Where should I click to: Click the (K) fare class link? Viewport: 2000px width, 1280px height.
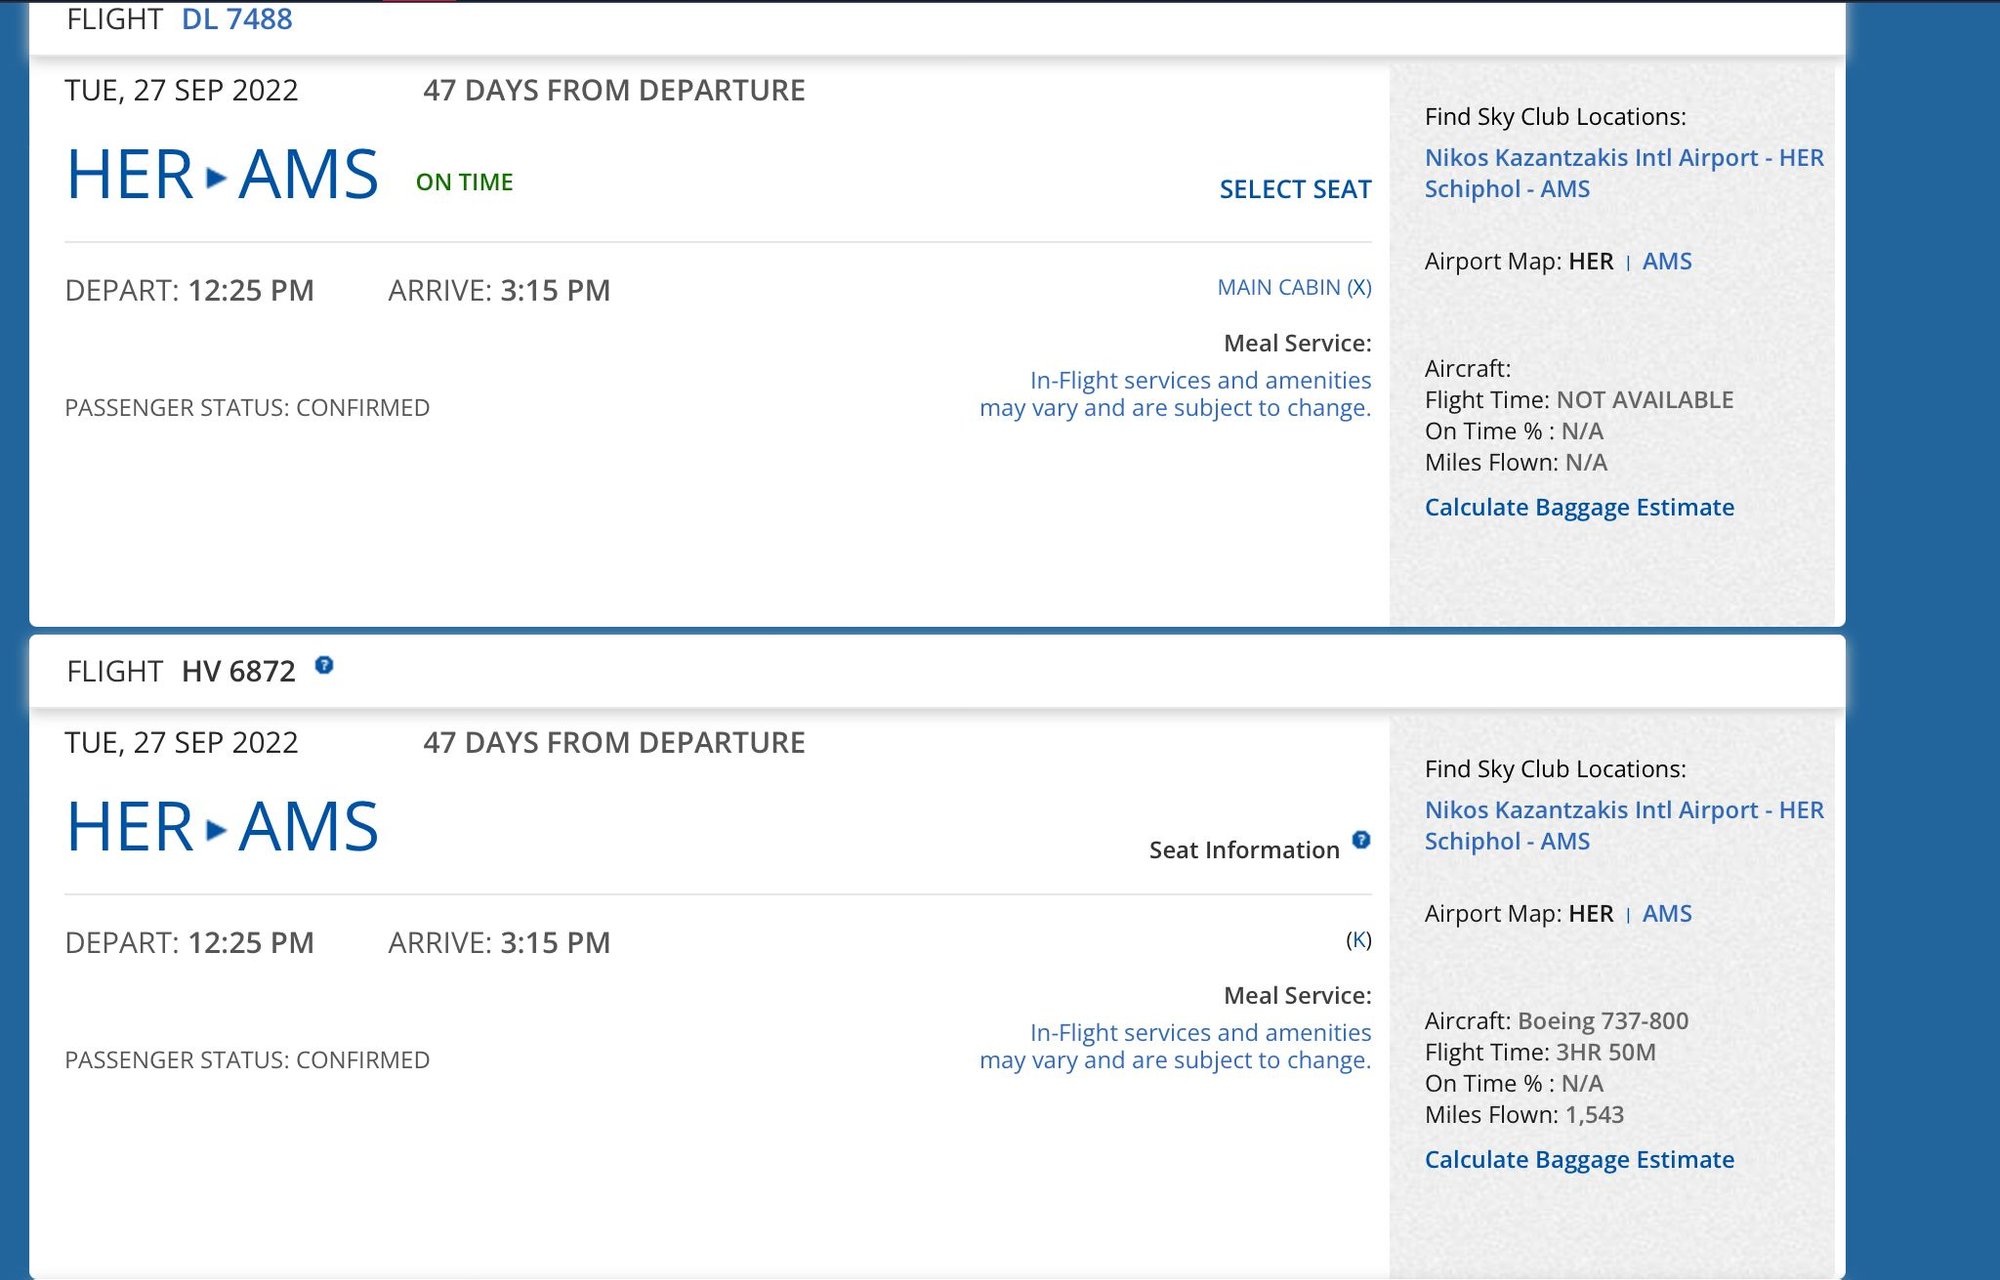(1358, 940)
